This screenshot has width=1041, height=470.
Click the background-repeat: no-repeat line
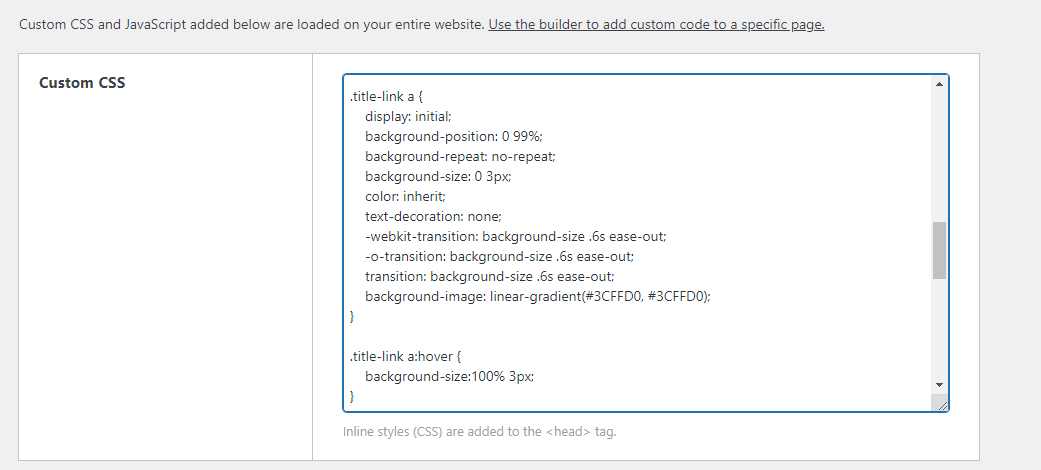[x=460, y=157]
